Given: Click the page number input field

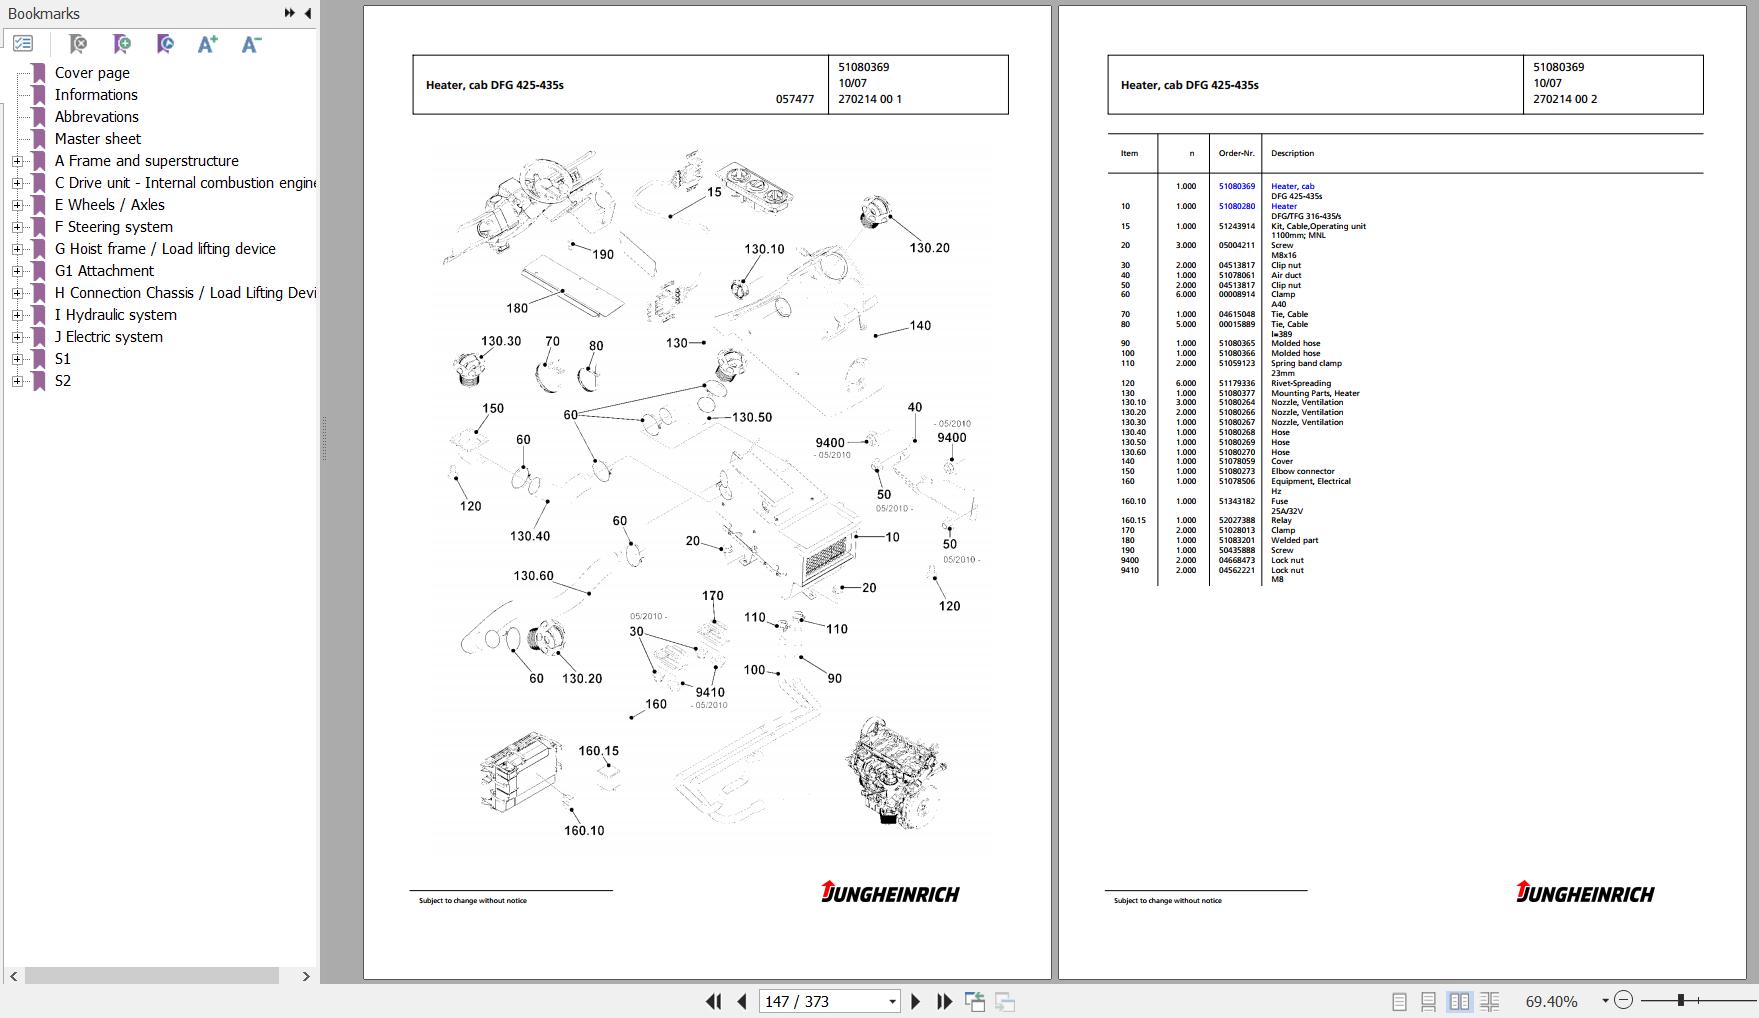Looking at the screenshot, I should pos(822,1001).
